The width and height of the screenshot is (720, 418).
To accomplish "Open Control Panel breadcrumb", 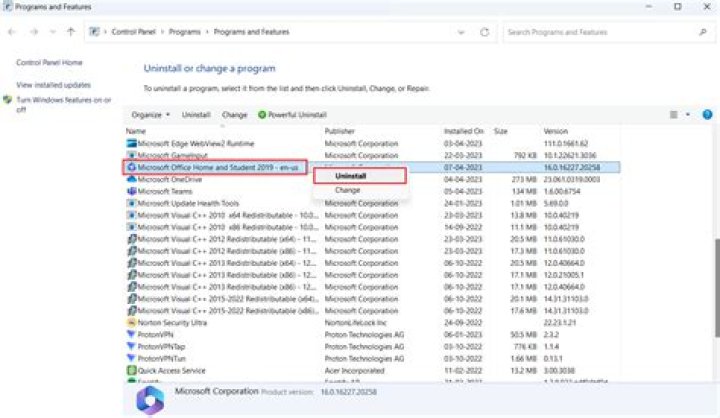I will tap(134, 32).
